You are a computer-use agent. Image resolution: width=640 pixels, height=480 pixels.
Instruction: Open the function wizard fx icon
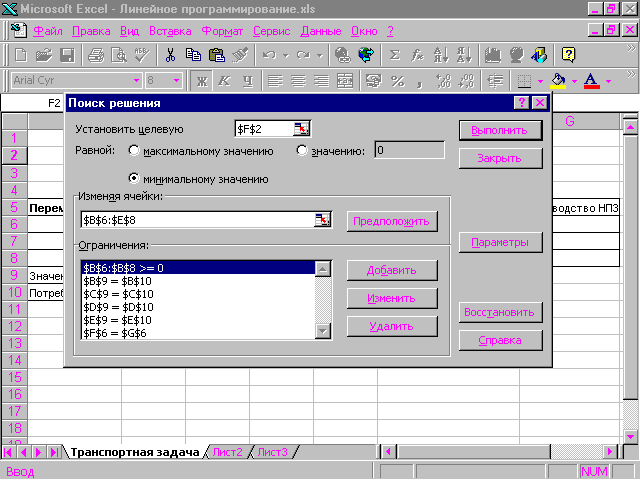click(x=417, y=55)
